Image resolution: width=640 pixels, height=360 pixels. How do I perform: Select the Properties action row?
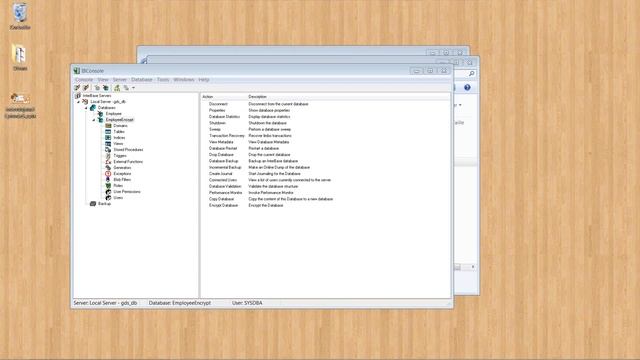pos(326,110)
